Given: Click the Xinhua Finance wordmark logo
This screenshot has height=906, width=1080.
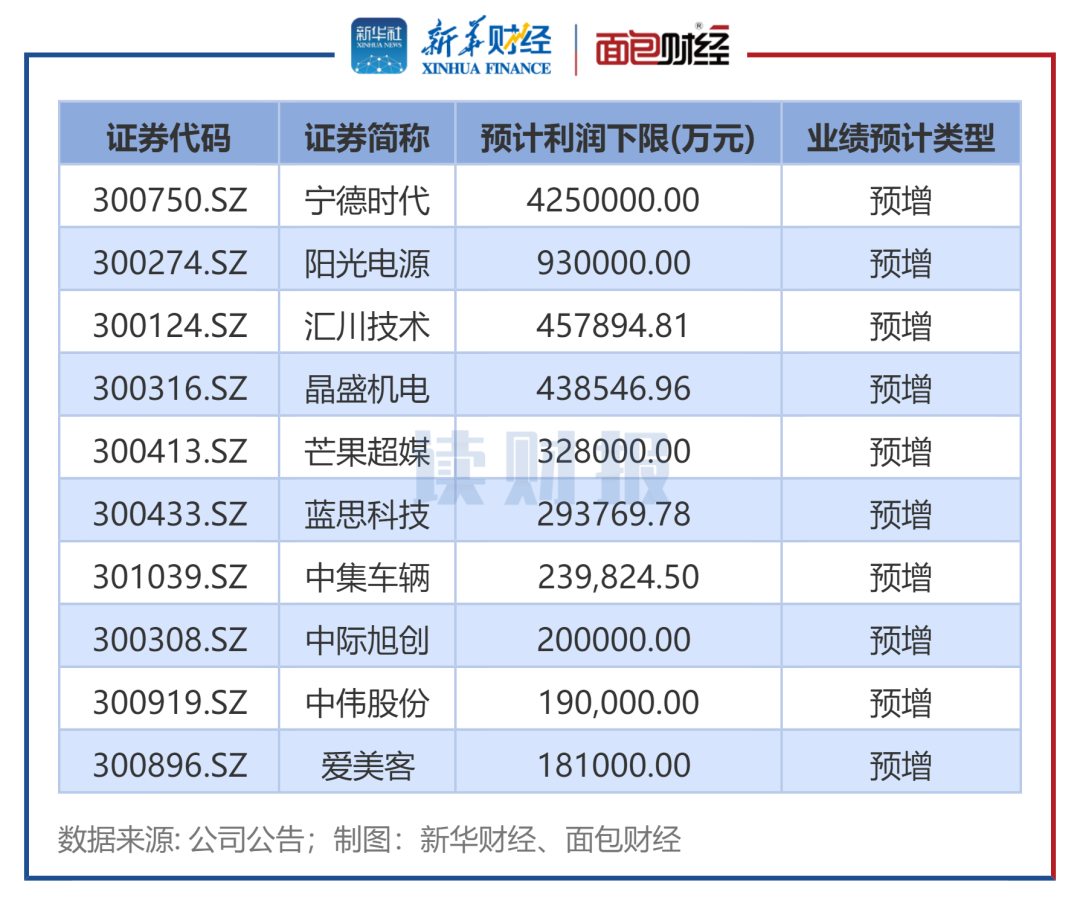Looking at the screenshot, I should click(x=486, y=48).
